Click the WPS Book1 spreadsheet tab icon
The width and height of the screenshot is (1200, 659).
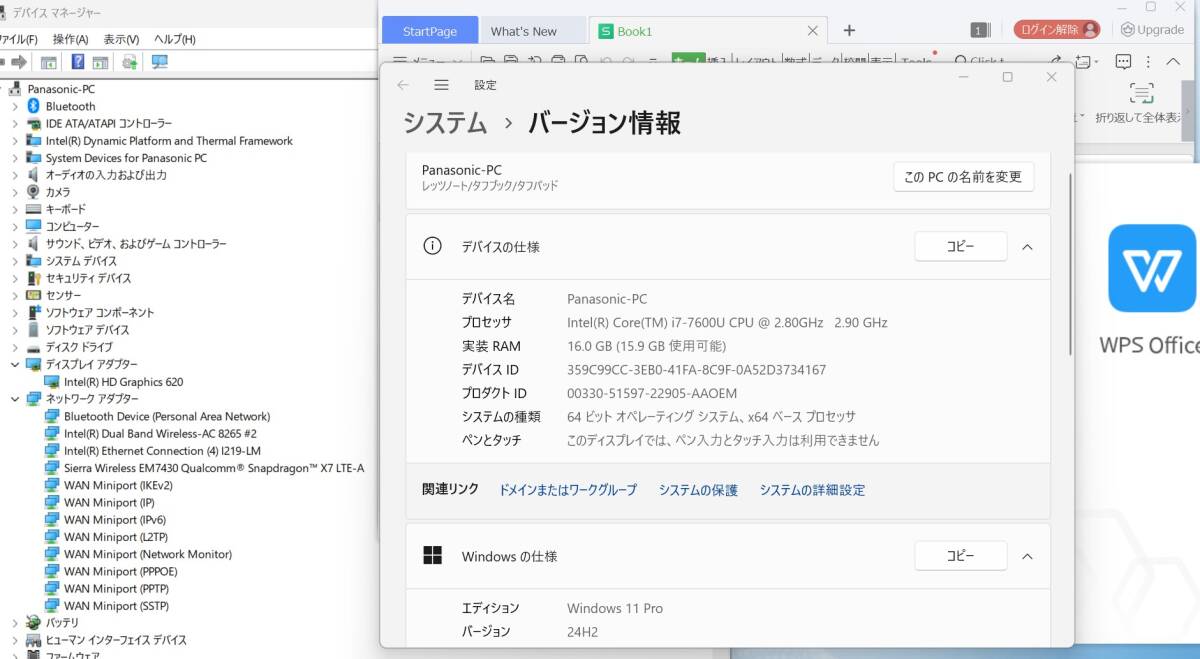[605, 31]
